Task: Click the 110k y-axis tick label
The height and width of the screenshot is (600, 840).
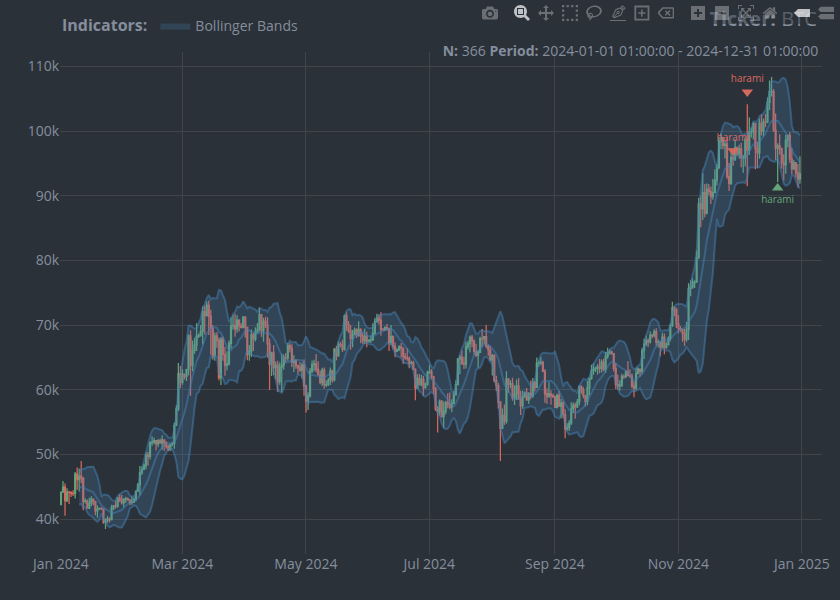Action: point(42,66)
